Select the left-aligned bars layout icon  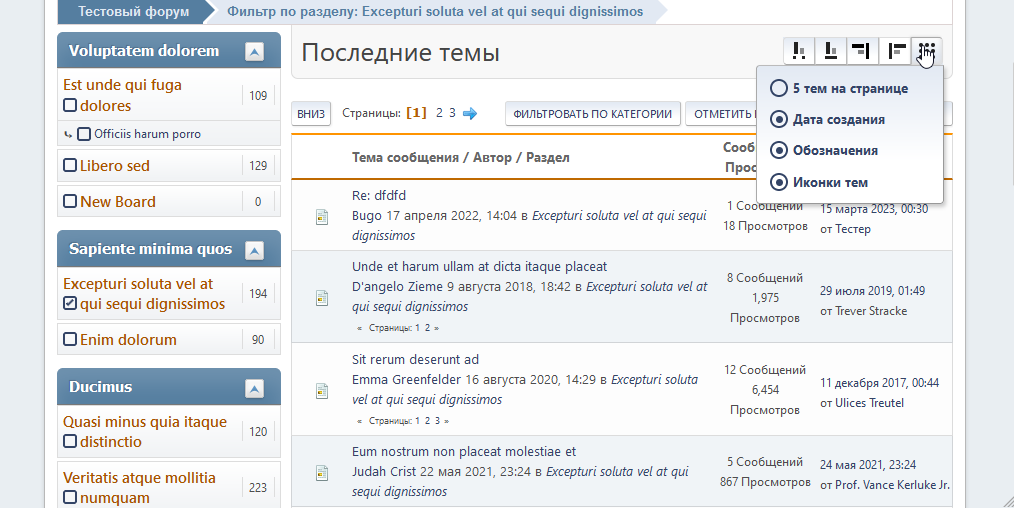(x=896, y=50)
